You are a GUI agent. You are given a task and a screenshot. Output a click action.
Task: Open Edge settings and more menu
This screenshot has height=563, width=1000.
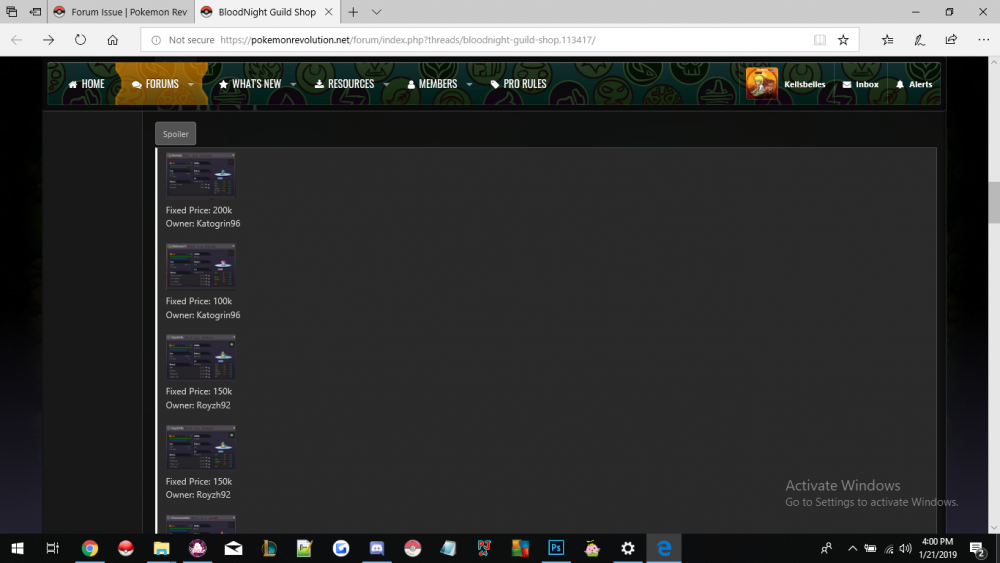tap(983, 40)
